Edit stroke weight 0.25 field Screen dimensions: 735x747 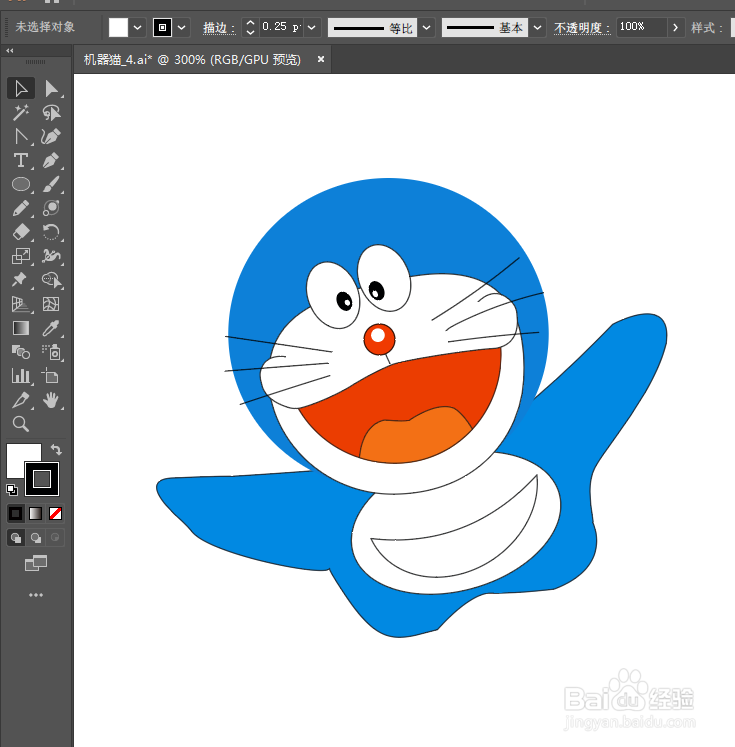pyautogui.click(x=282, y=27)
